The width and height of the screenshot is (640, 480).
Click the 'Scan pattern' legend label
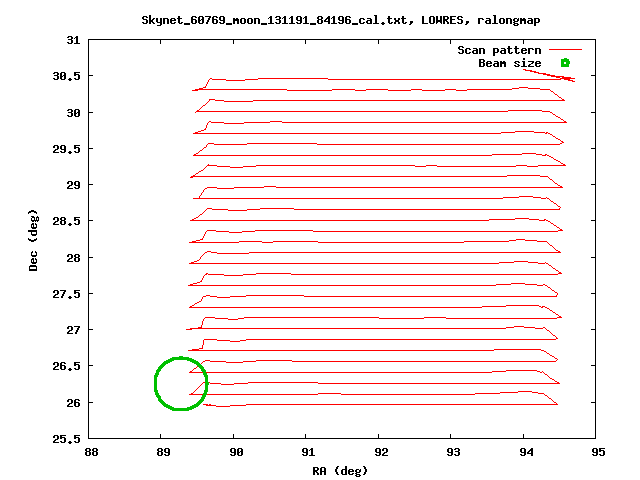point(499,50)
